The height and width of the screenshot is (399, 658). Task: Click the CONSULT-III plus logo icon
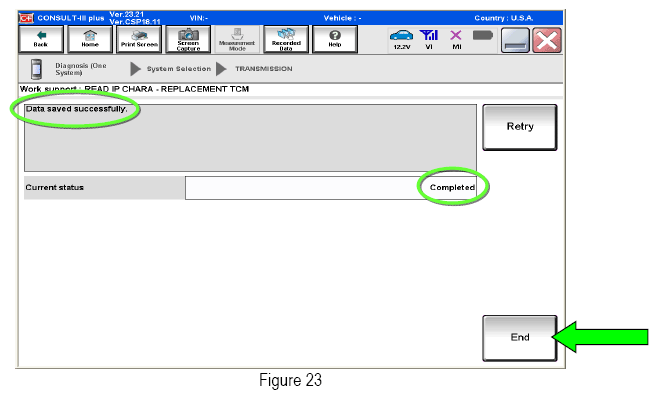click(26, 18)
